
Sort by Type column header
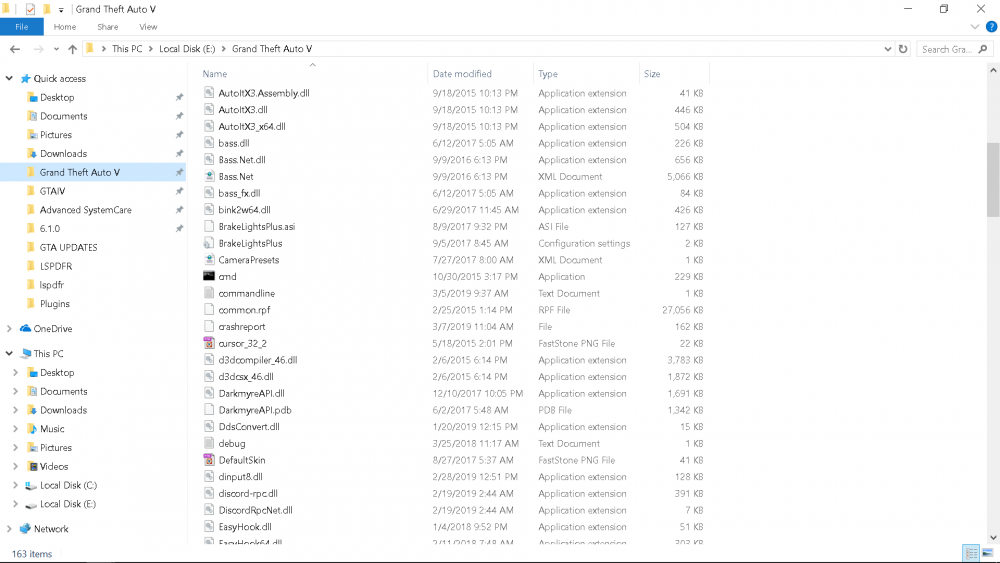coord(548,74)
